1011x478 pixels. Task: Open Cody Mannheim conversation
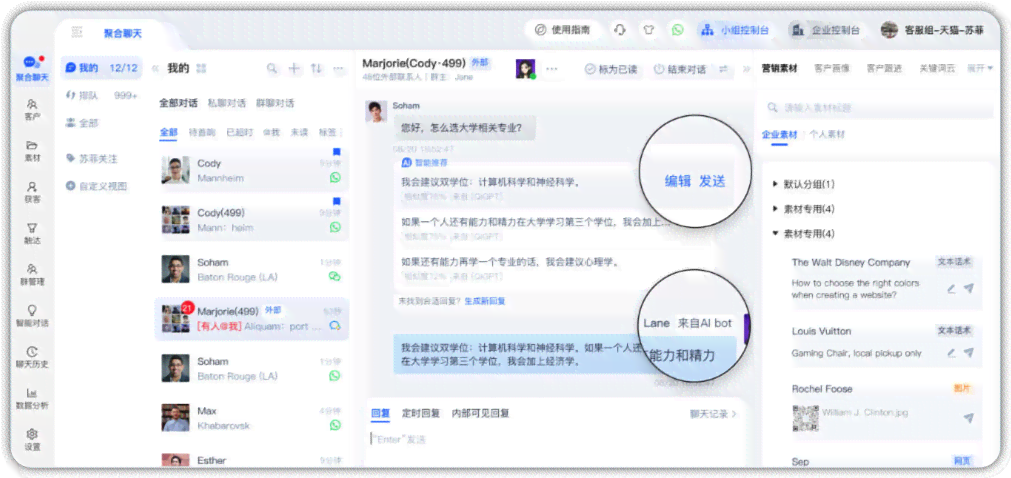click(251, 170)
